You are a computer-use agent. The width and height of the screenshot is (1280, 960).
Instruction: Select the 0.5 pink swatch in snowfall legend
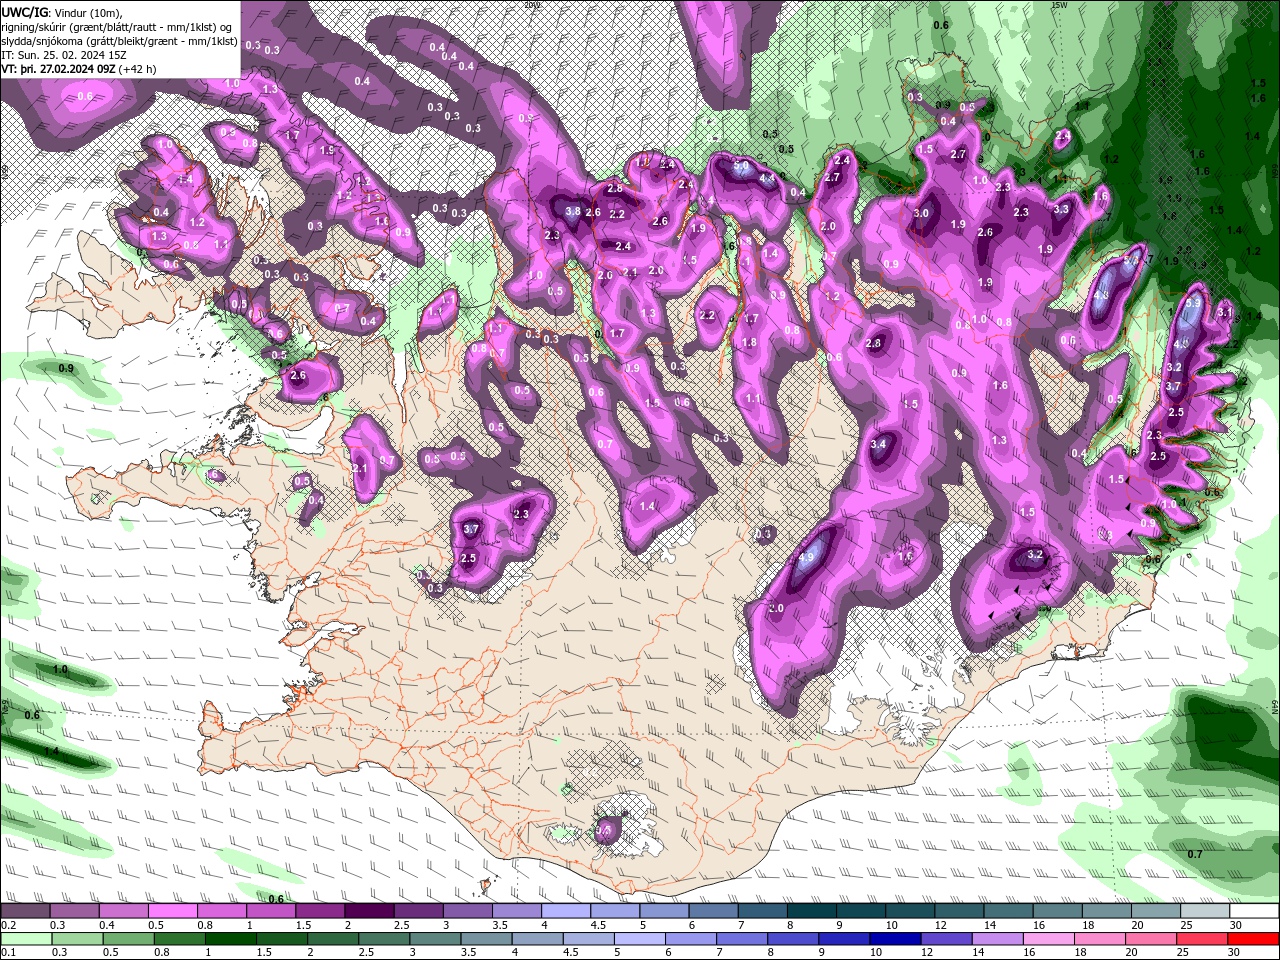coord(172,911)
